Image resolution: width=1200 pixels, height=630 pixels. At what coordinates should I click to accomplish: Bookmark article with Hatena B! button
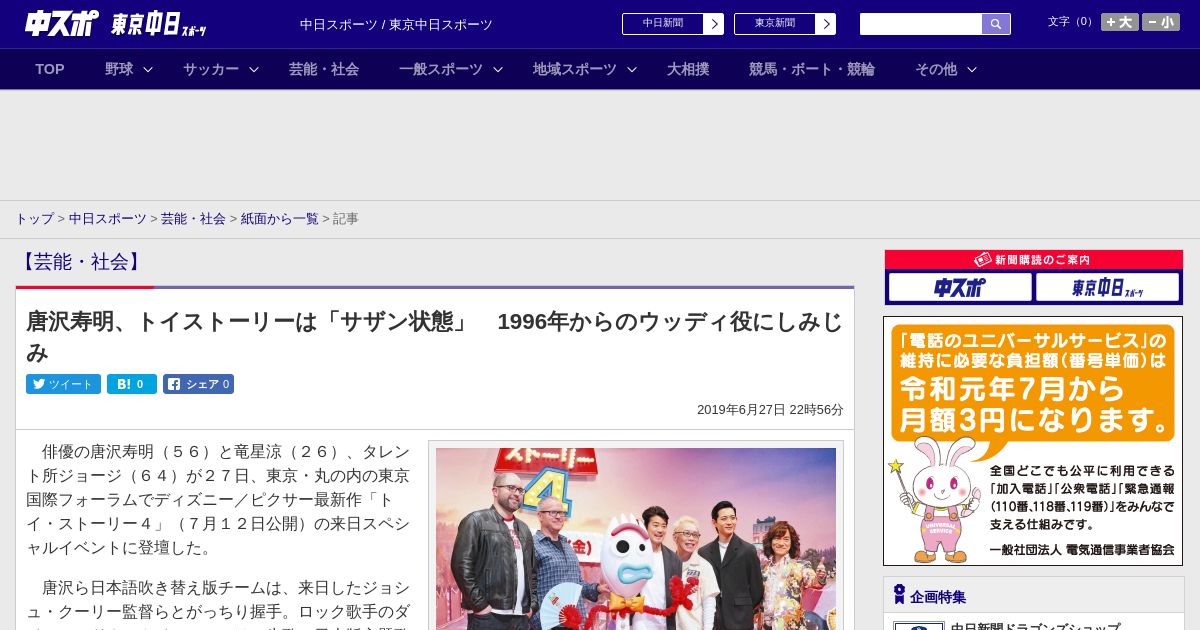[132, 384]
